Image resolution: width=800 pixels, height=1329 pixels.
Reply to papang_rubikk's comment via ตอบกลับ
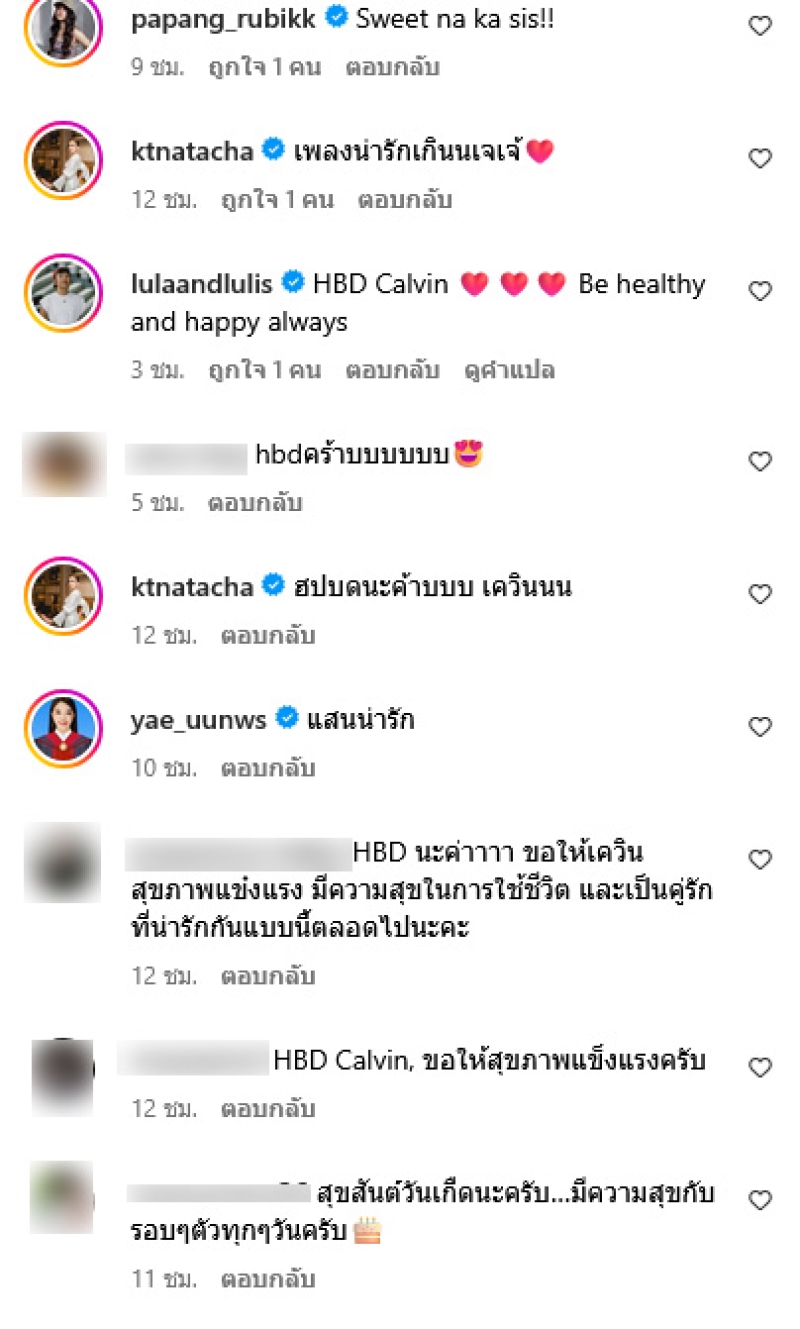pos(393,68)
